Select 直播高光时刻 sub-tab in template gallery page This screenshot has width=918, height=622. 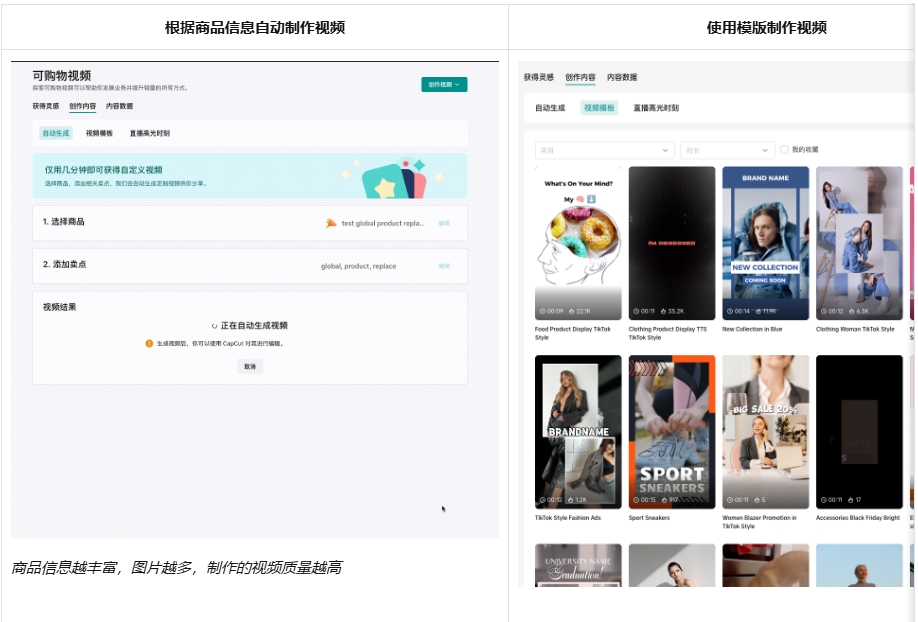[656, 108]
